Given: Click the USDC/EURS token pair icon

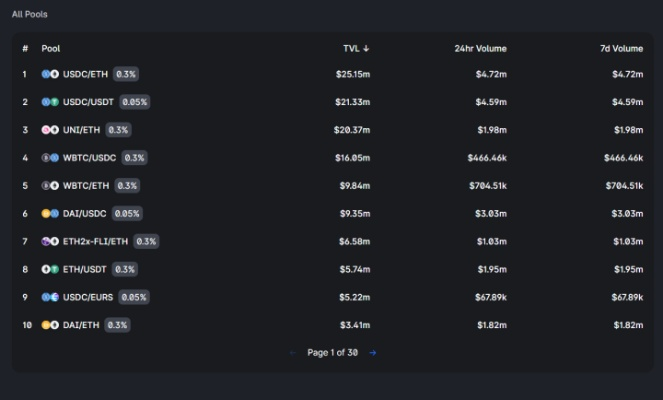Looking at the screenshot, I should [x=49, y=298].
